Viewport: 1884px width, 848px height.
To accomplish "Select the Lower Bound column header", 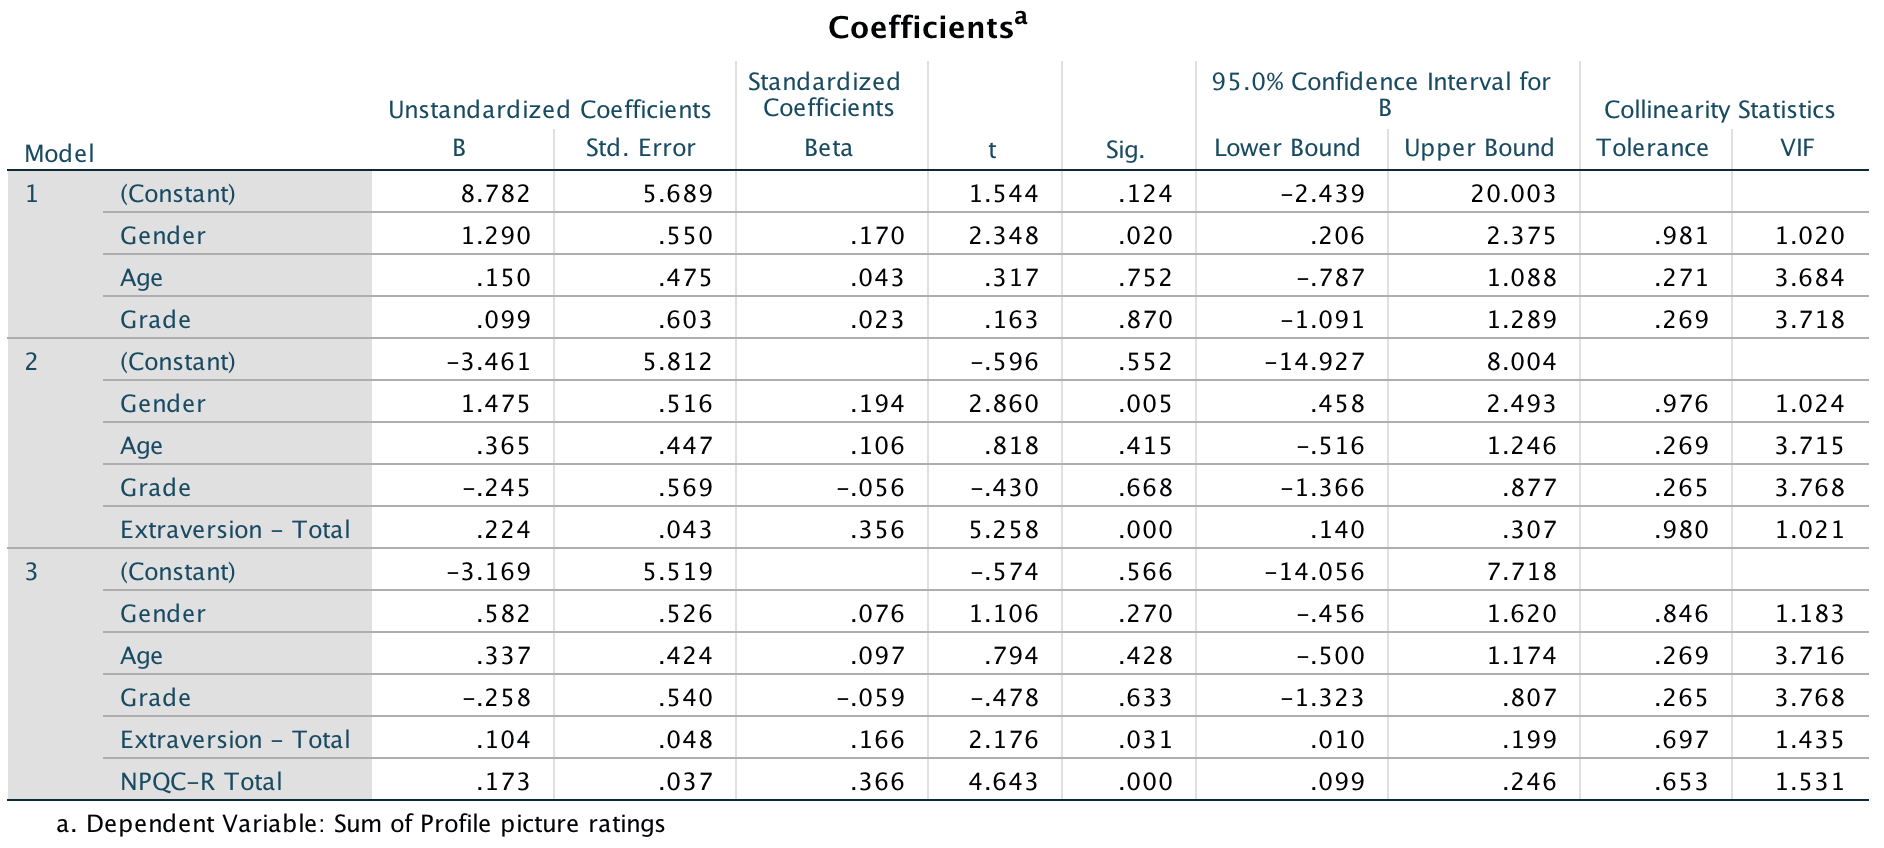I will 1286,148.
